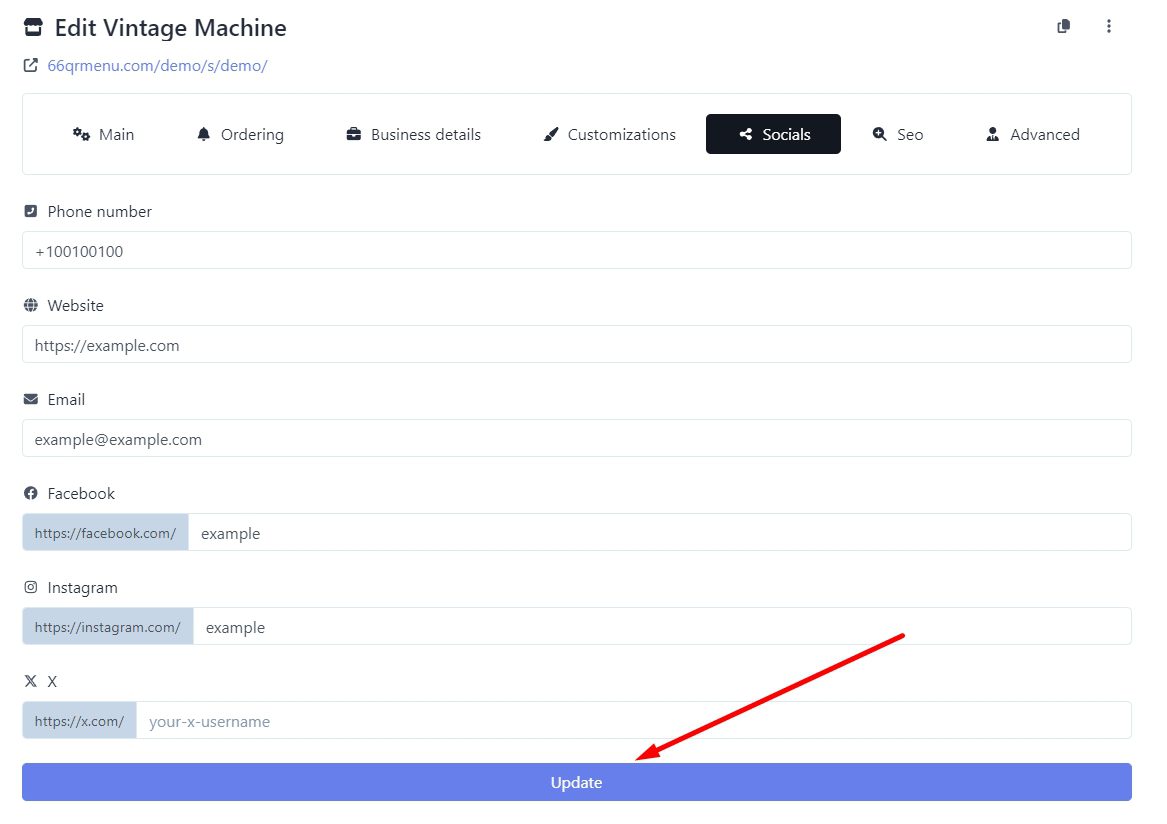
Task: Go to Business details tab
Action: pyautogui.click(x=413, y=134)
